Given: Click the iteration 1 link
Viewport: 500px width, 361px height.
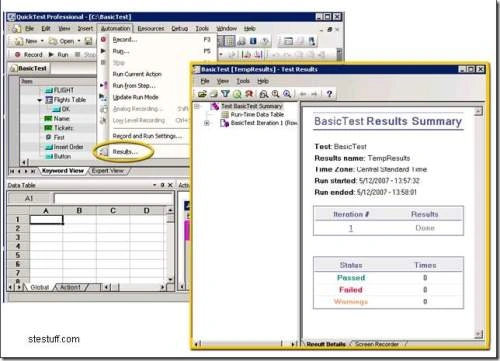Looking at the screenshot, I should pos(350,228).
